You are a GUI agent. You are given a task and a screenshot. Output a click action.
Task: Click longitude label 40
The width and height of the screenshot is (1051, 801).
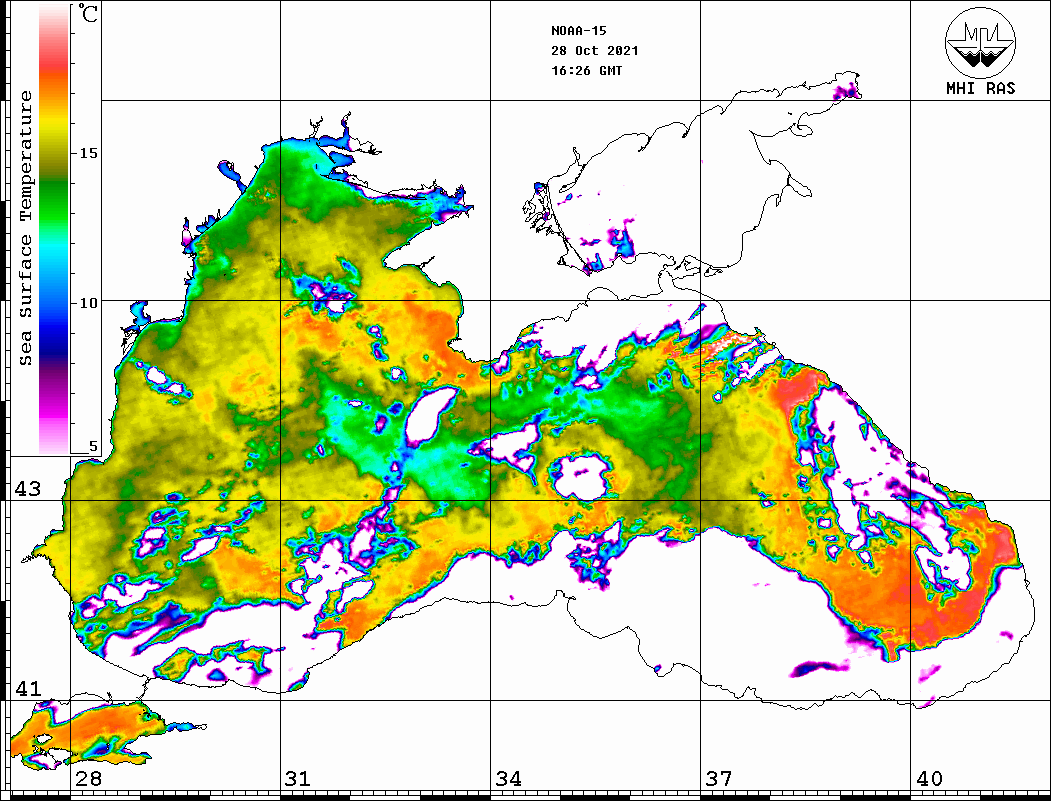point(929,779)
